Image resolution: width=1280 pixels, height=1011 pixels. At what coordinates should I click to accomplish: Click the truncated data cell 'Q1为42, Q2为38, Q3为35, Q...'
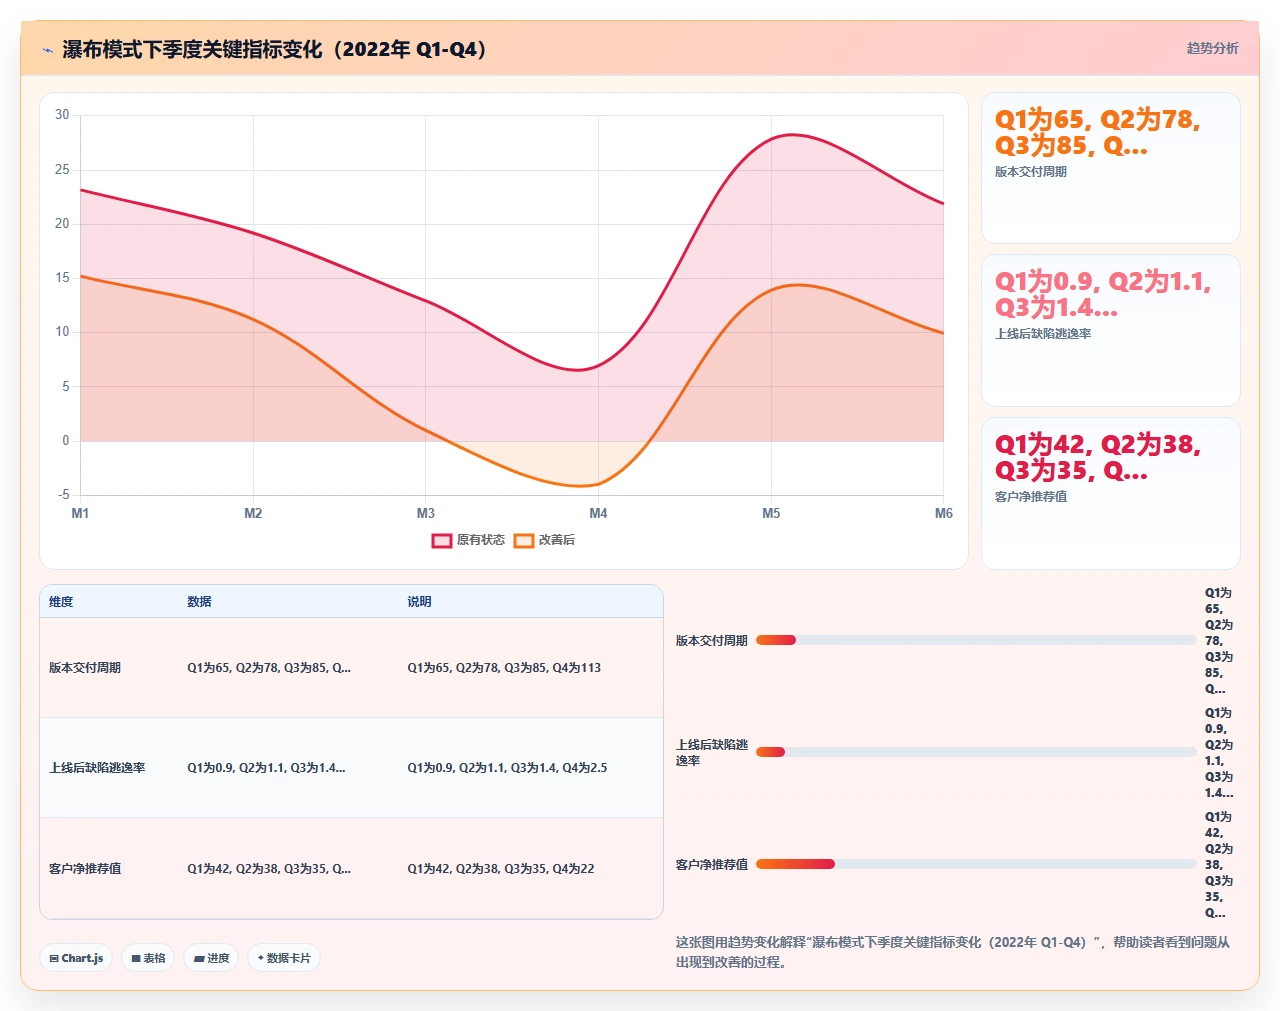pyautogui.click(x=269, y=869)
